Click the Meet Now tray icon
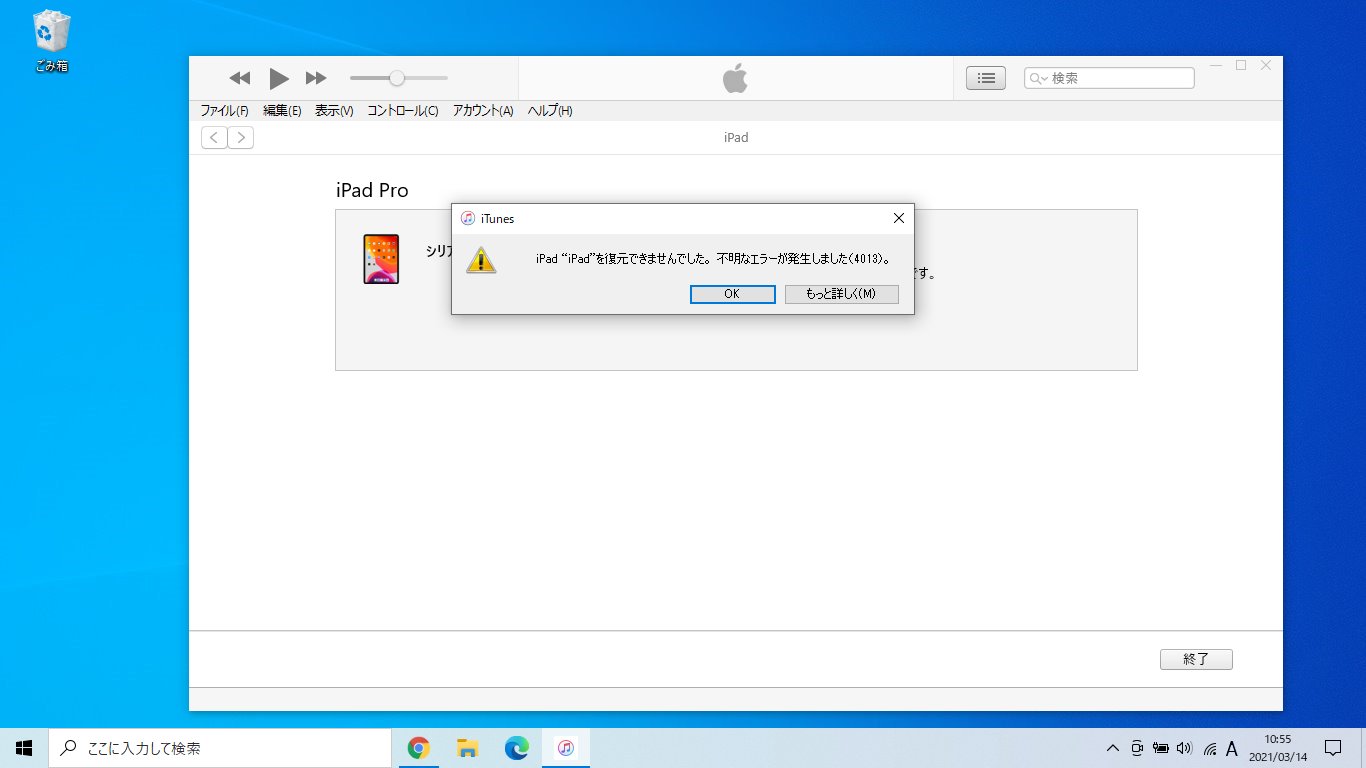 coord(1137,748)
